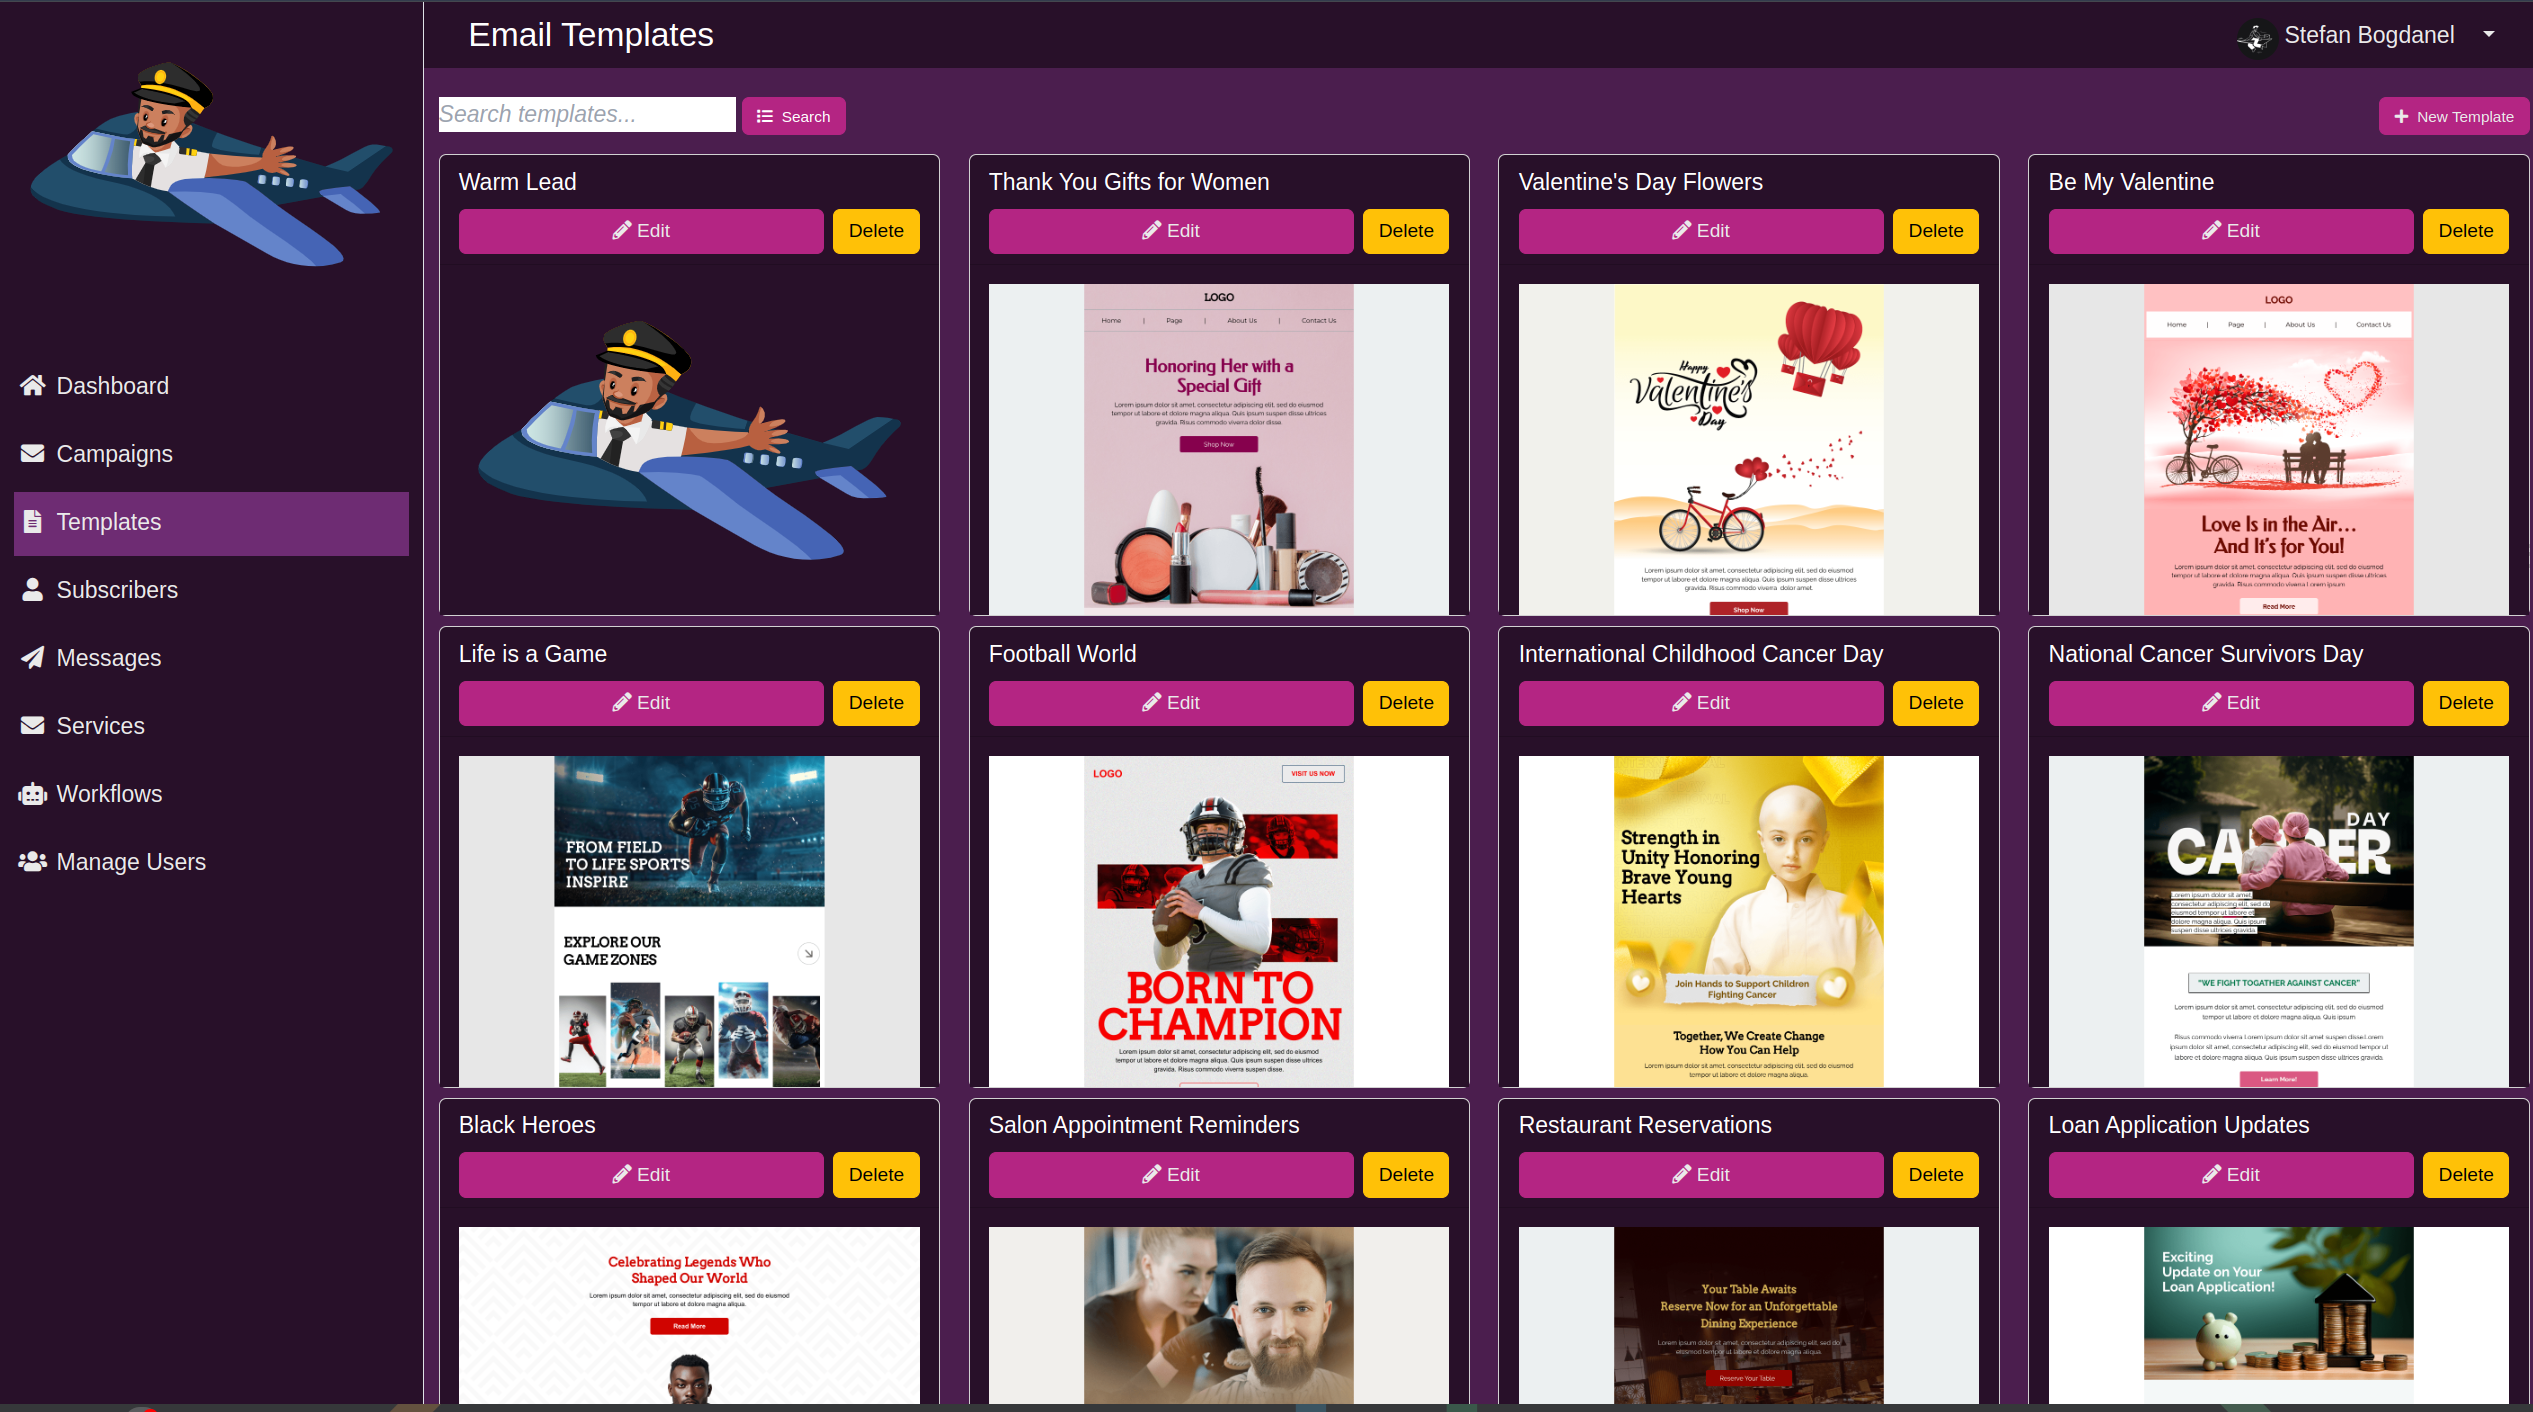Create a New Template

click(2453, 116)
